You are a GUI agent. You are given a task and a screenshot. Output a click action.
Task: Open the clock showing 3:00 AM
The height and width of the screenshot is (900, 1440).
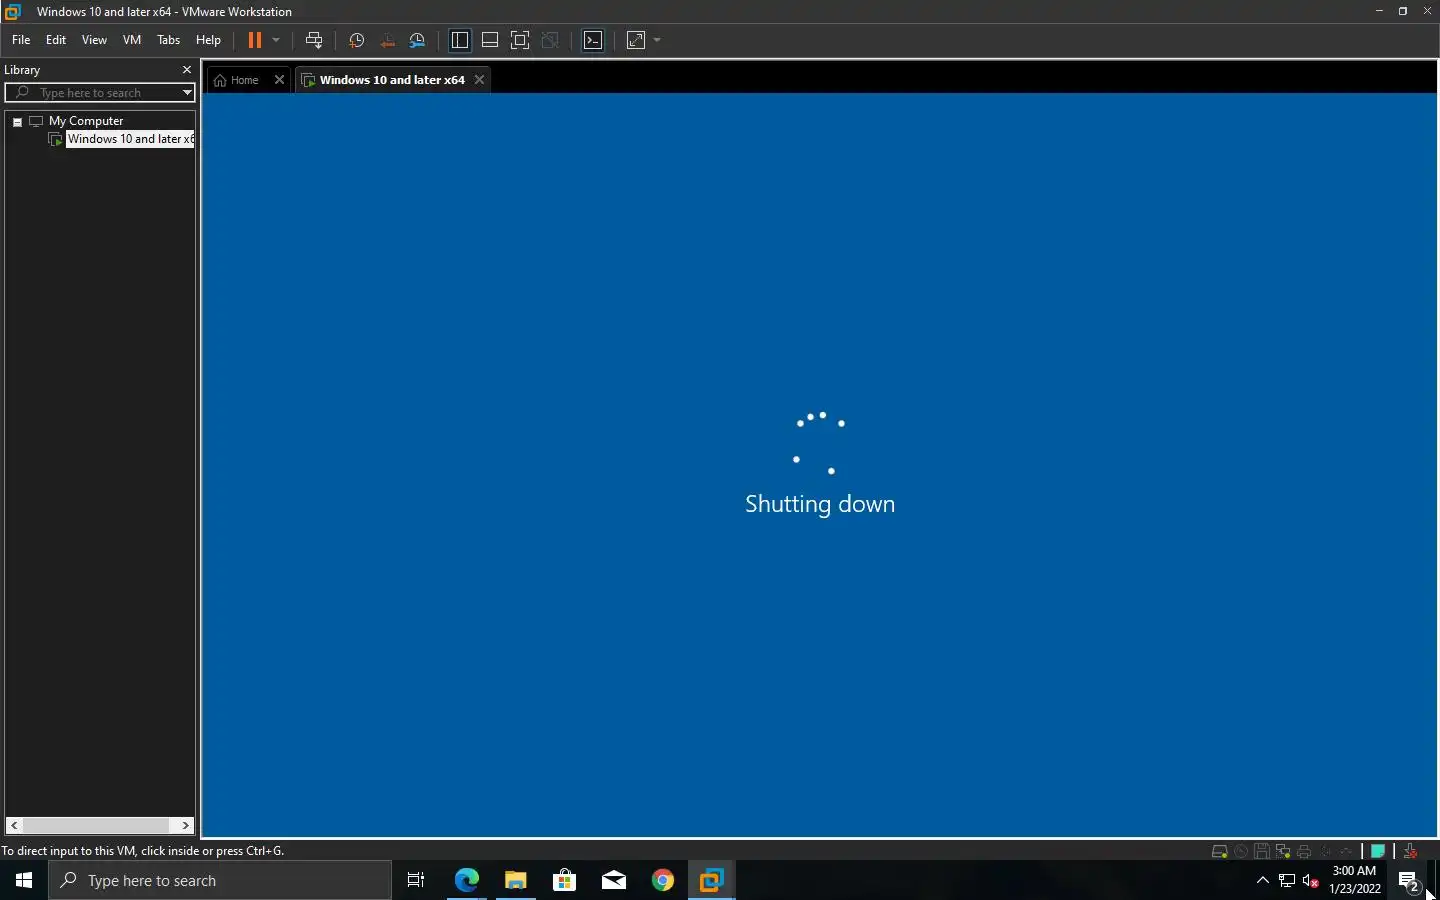pyautogui.click(x=1355, y=881)
